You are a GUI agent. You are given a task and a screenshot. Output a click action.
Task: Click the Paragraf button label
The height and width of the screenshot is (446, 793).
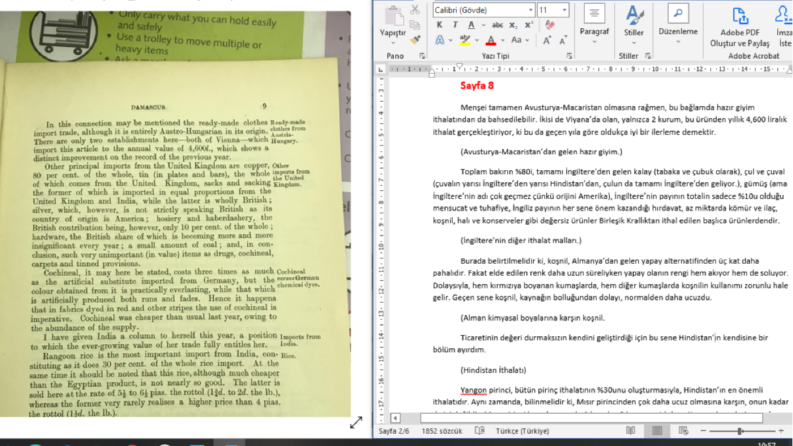(x=594, y=31)
